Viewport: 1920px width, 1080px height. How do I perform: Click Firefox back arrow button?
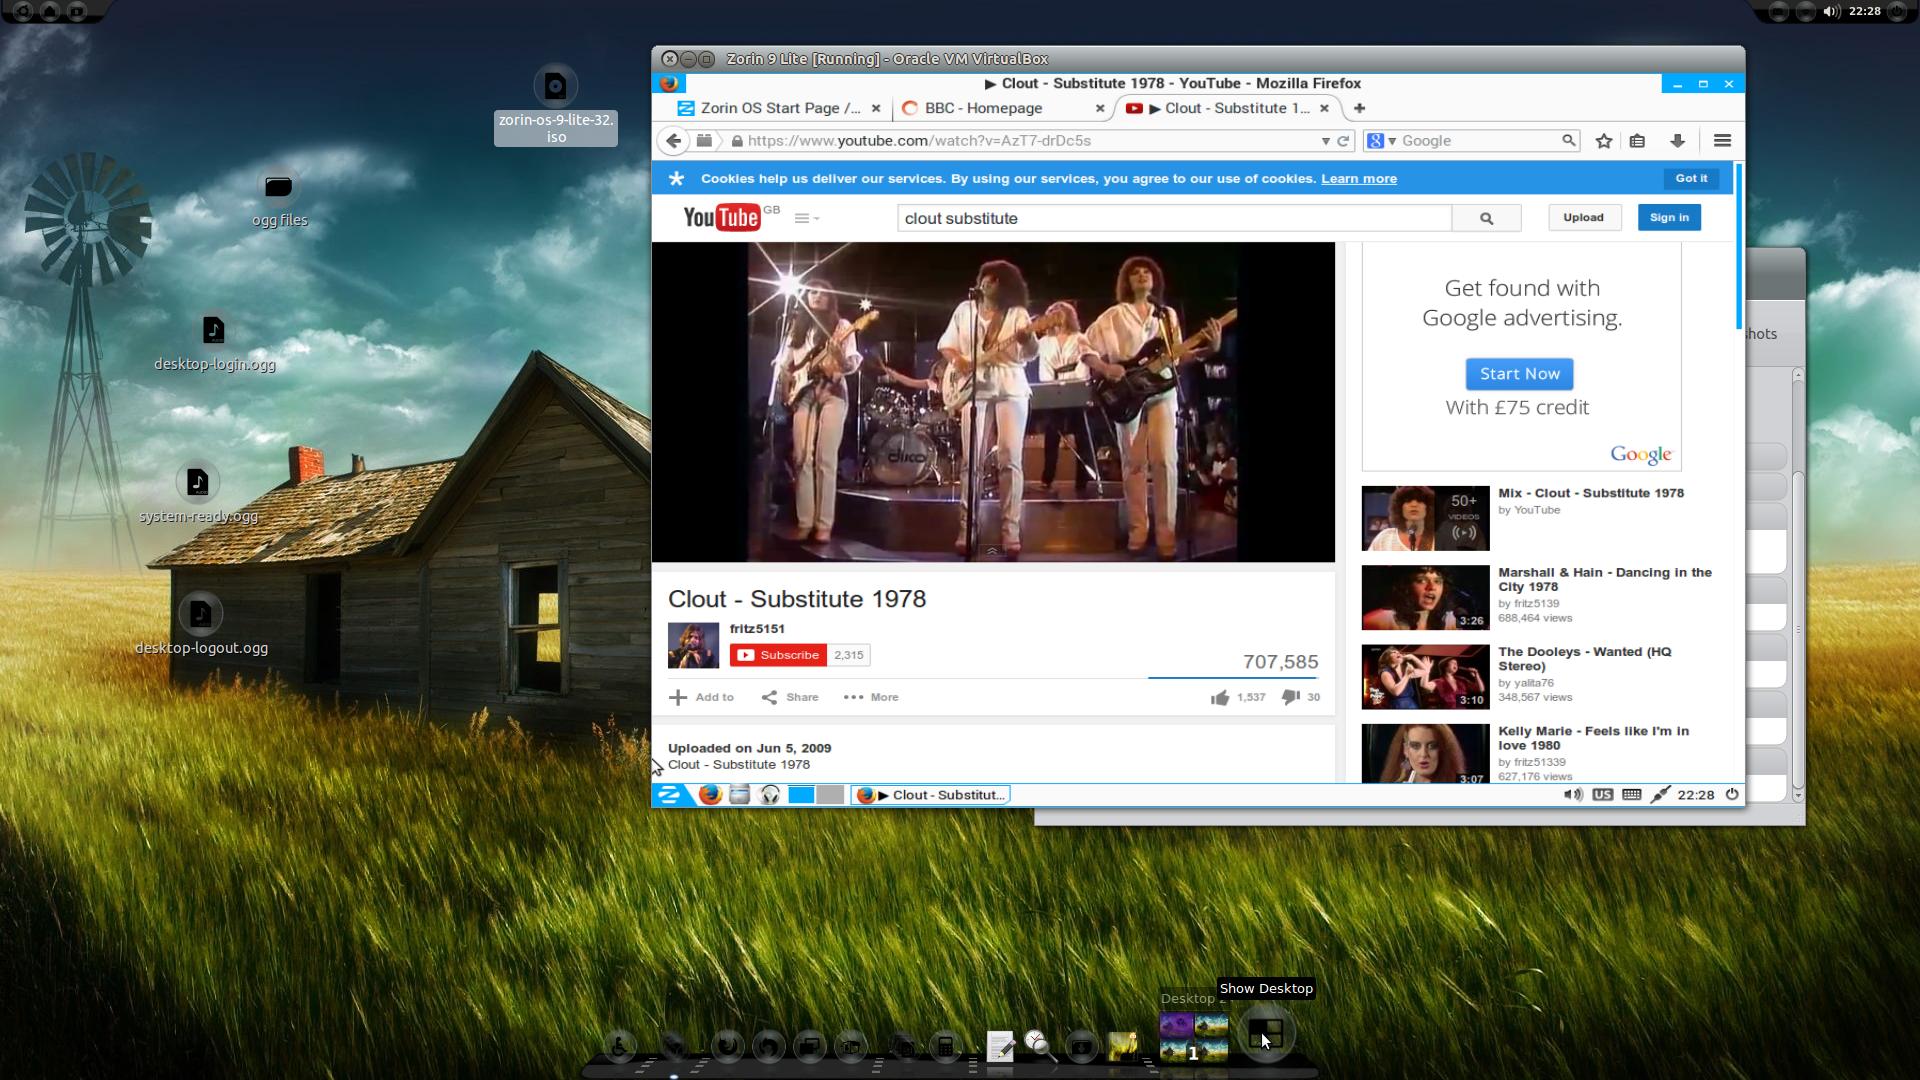point(674,141)
